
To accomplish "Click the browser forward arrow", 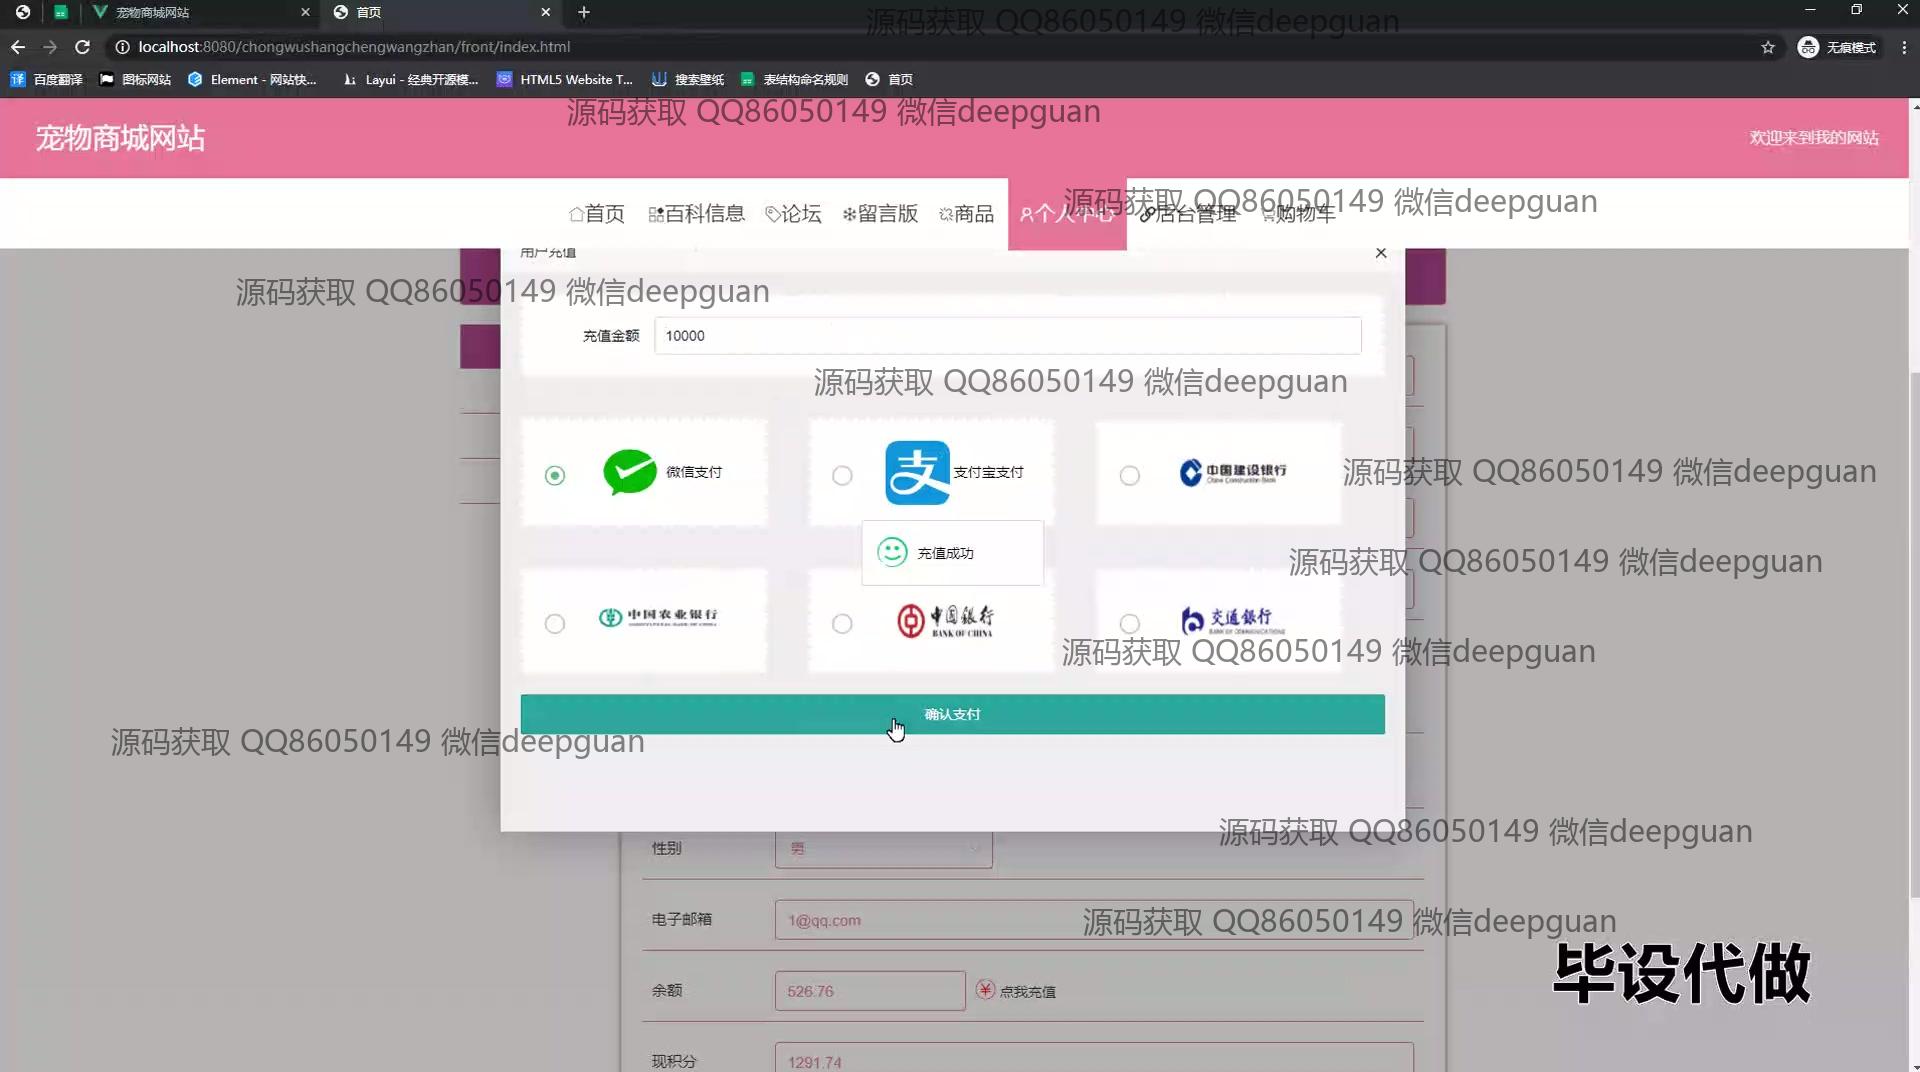I will tap(50, 47).
